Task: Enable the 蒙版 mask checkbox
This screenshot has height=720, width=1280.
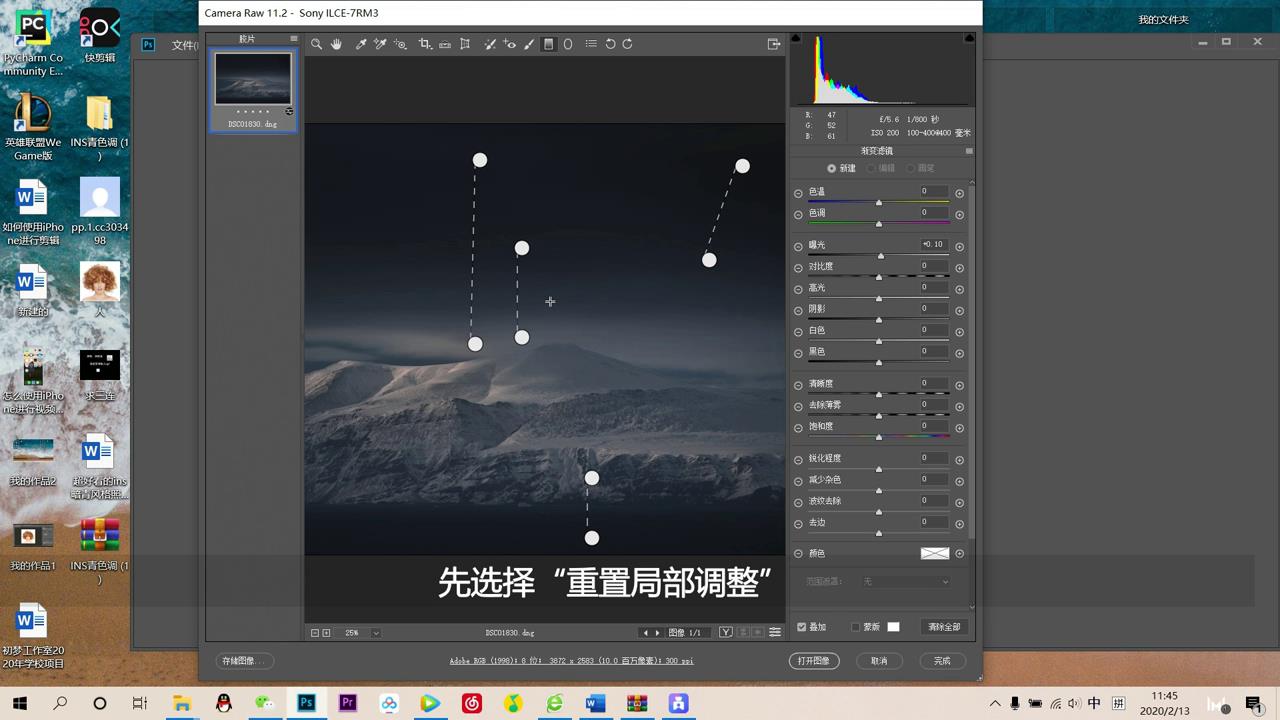Action: click(856, 626)
